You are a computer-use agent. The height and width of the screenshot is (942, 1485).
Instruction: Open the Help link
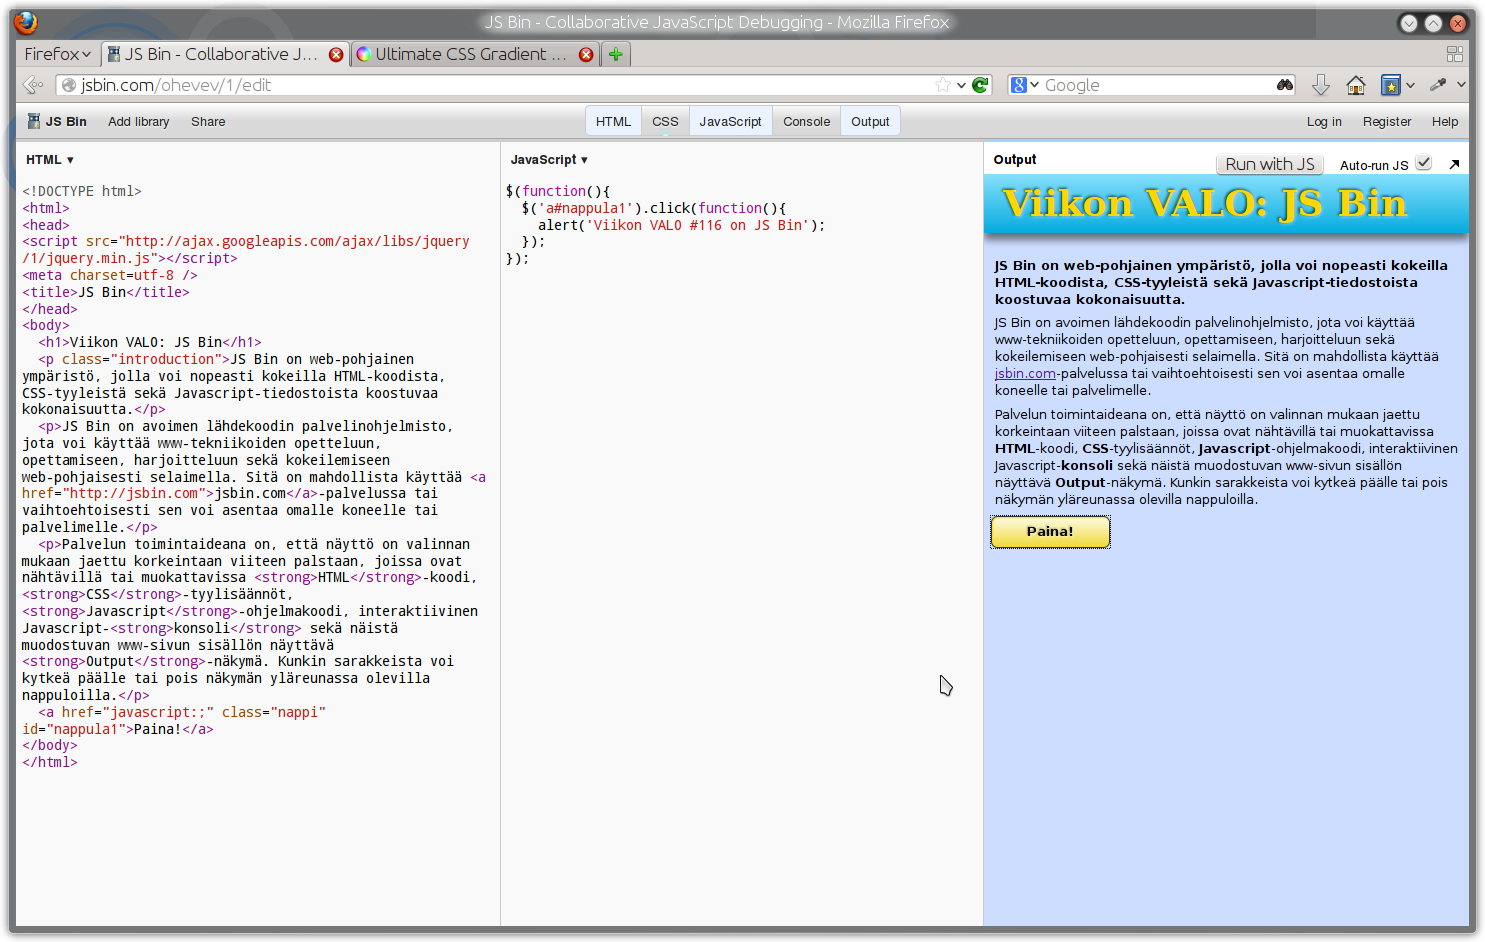(x=1445, y=121)
